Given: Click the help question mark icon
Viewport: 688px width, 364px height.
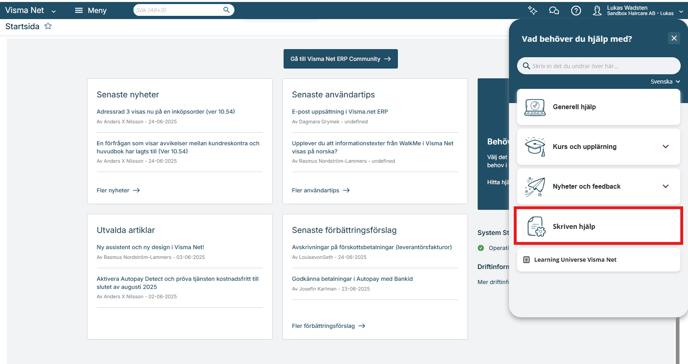Looking at the screenshot, I should (576, 11).
